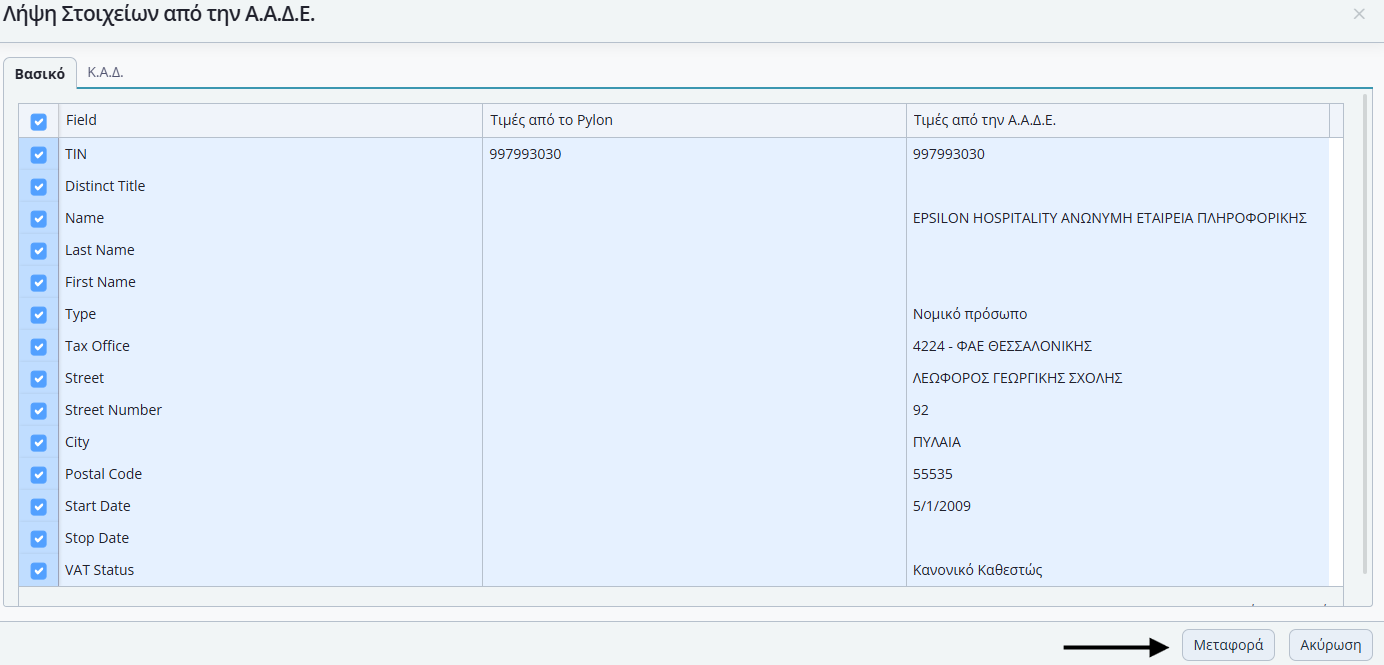Toggle the Name field checkbox
Image resolution: width=1384 pixels, height=665 pixels.
39,219
